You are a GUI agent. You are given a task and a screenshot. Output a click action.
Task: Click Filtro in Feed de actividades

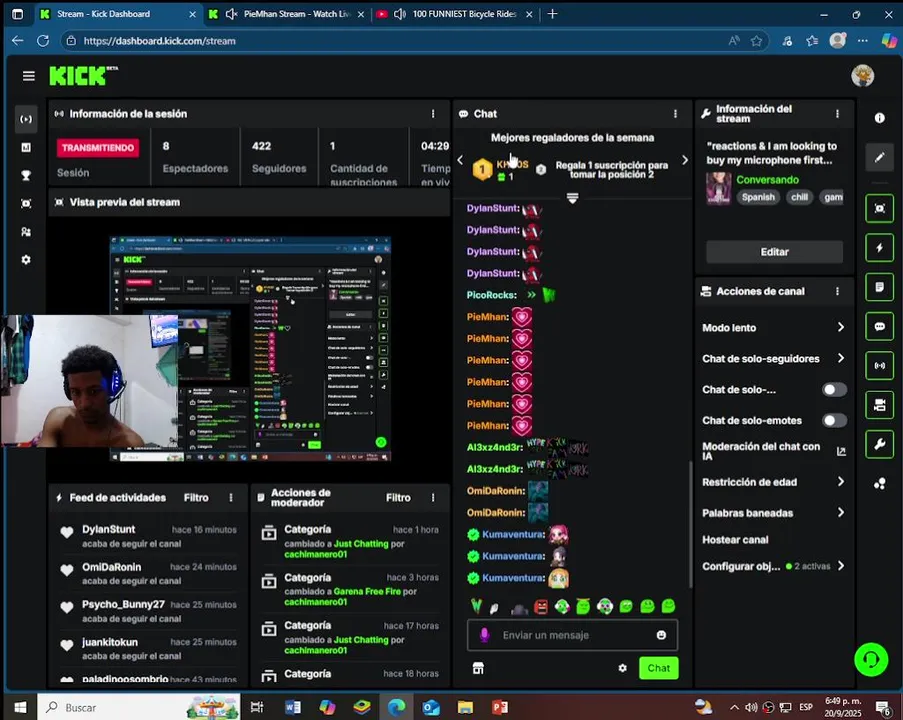196,498
